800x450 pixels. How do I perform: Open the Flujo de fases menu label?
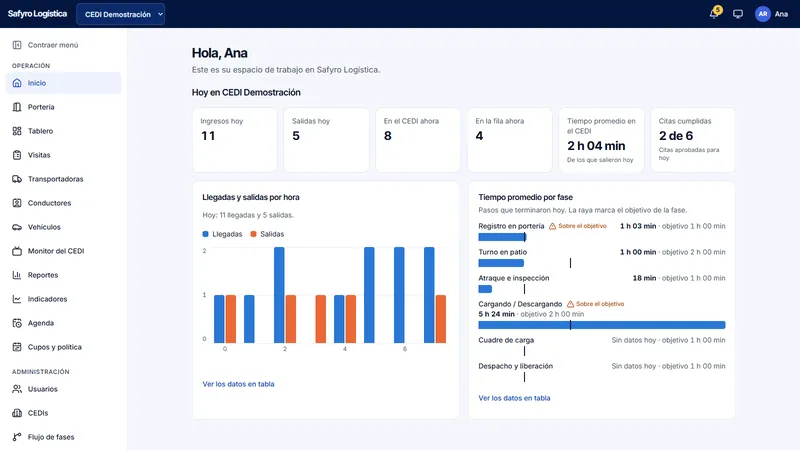click(51, 437)
